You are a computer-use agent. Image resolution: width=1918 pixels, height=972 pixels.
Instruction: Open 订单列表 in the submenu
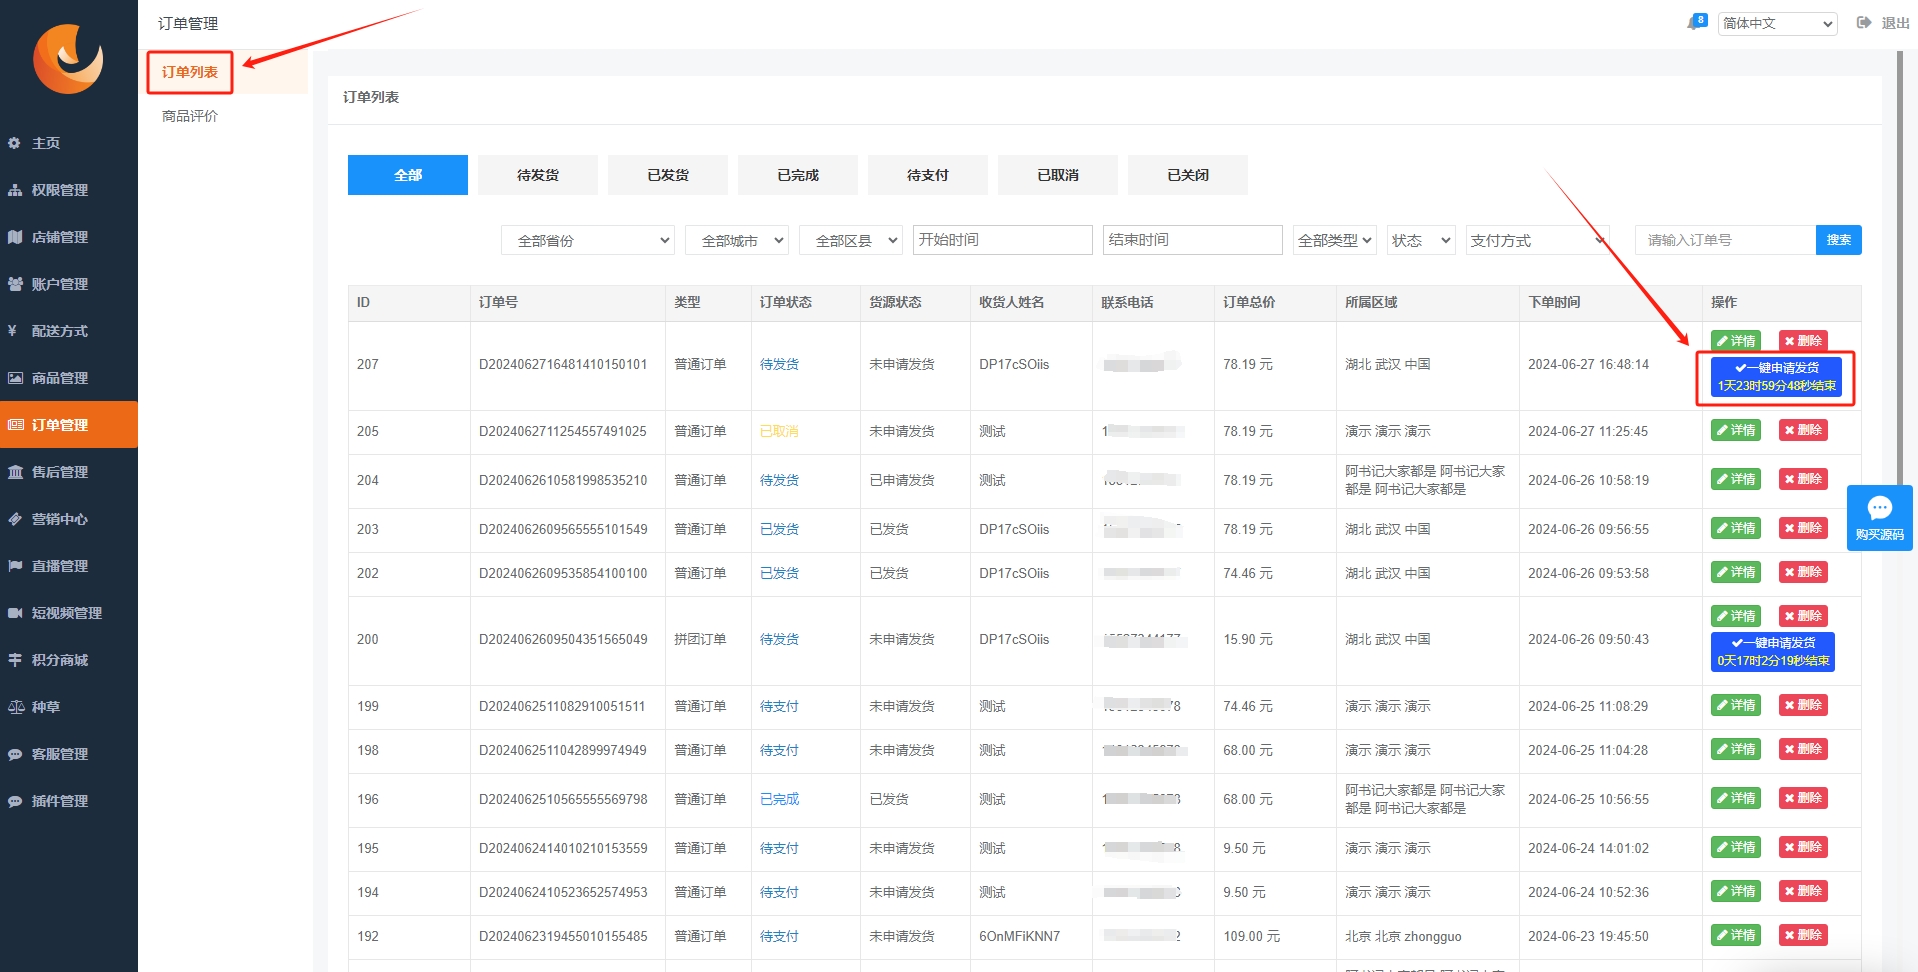(190, 72)
